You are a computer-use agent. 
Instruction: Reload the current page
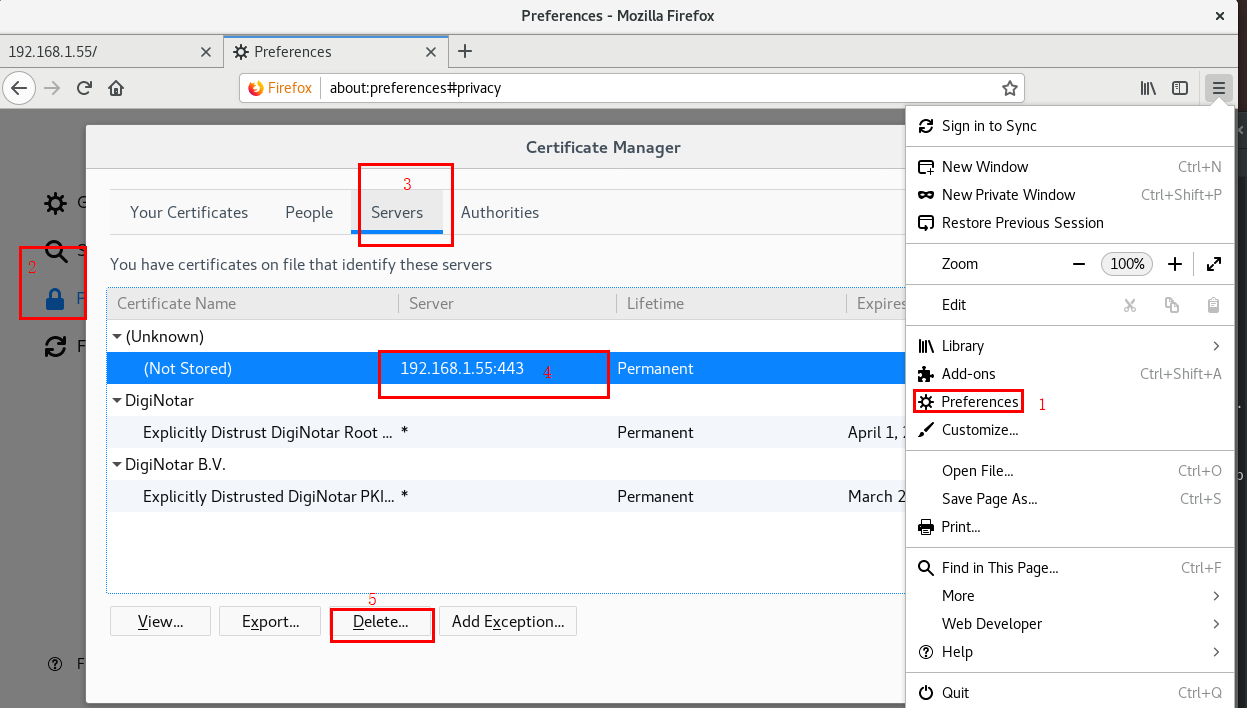click(x=84, y=88)
